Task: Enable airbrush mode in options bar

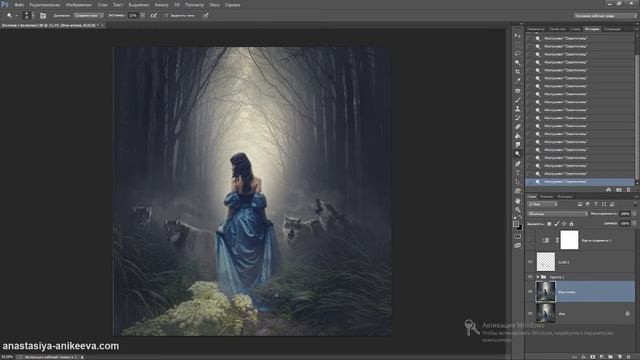Action: click(x=153, y=16)
